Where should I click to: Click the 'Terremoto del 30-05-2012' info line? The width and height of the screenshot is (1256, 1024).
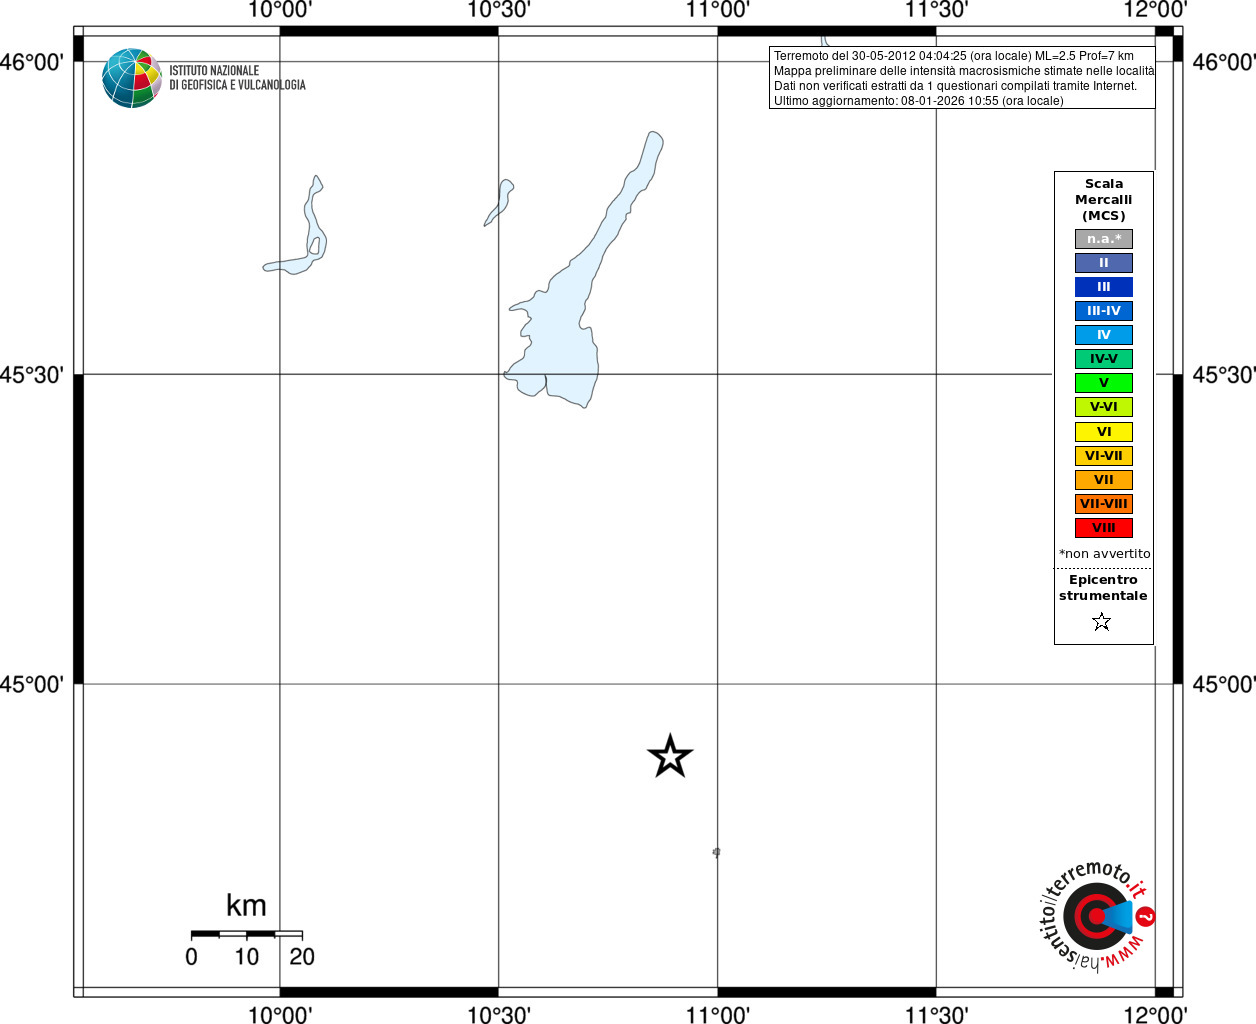954,56
